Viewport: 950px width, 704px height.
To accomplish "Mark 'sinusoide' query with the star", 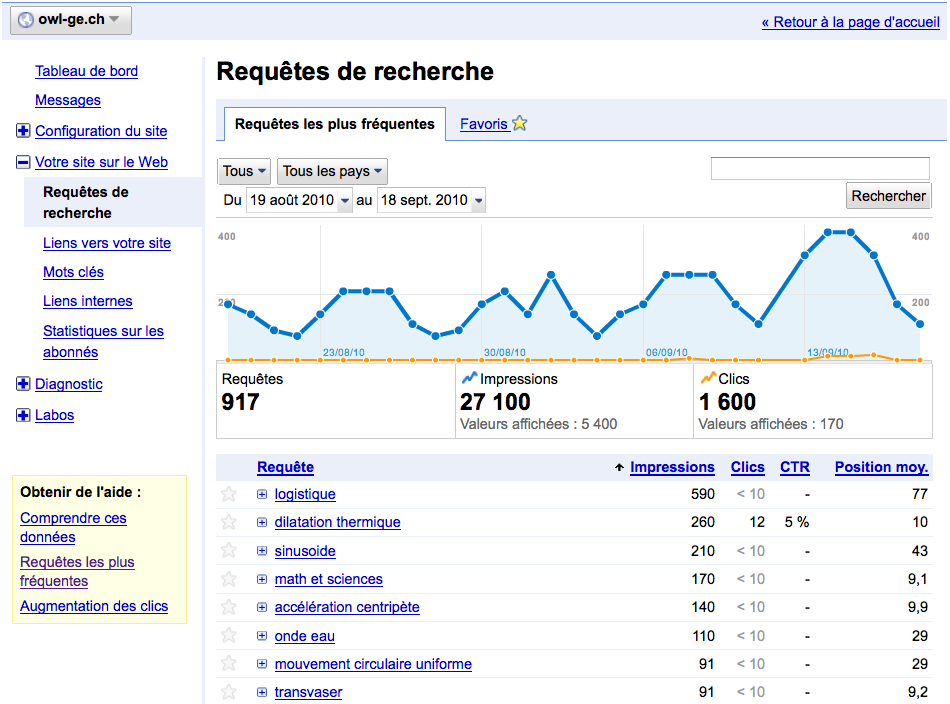I will click(229, 551).
